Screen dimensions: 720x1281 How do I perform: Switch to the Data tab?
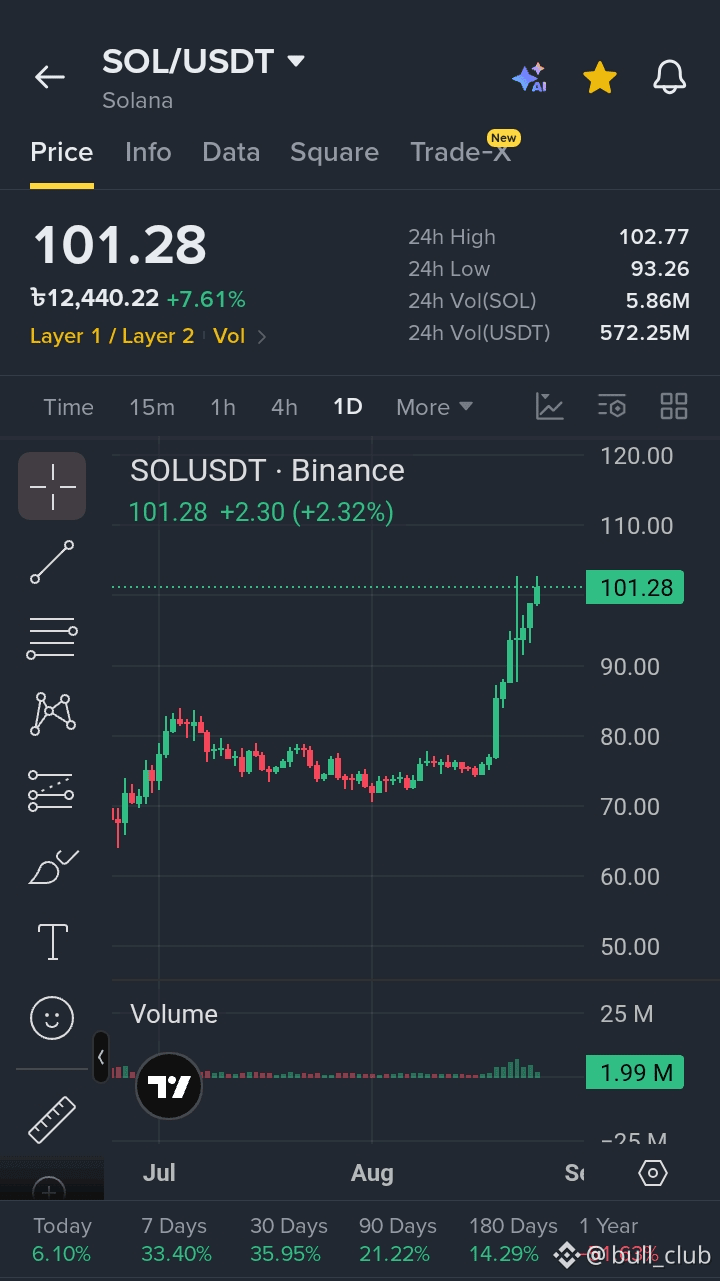click(x=231, y=152)
